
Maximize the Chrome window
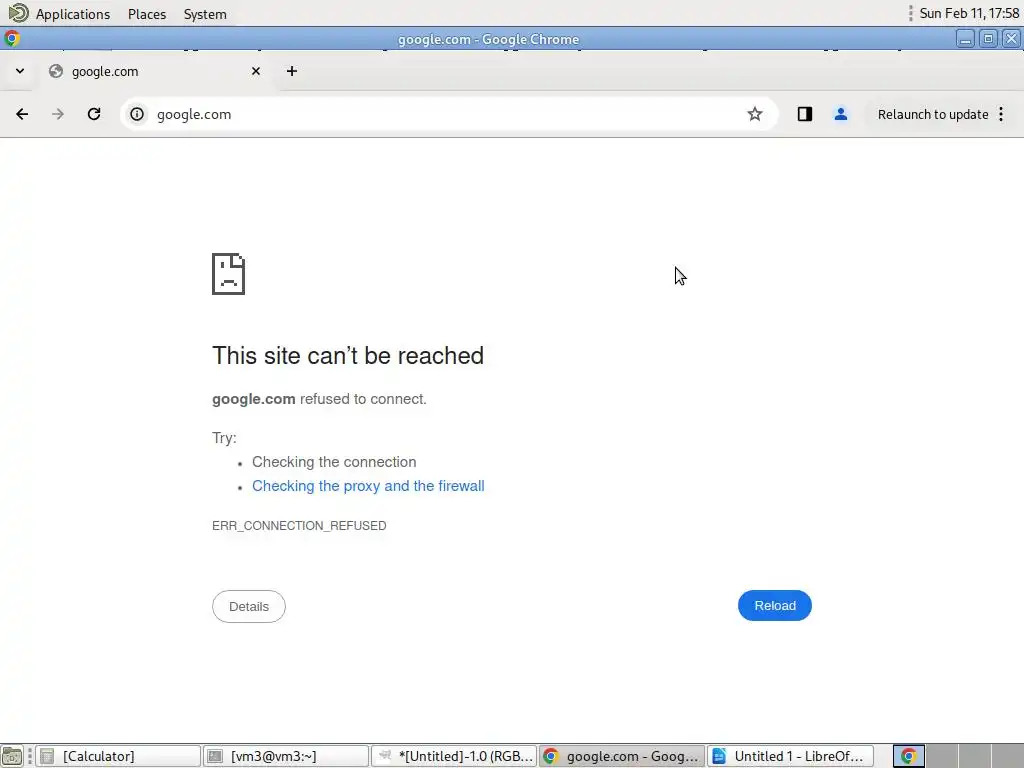[x=988, y=39]
